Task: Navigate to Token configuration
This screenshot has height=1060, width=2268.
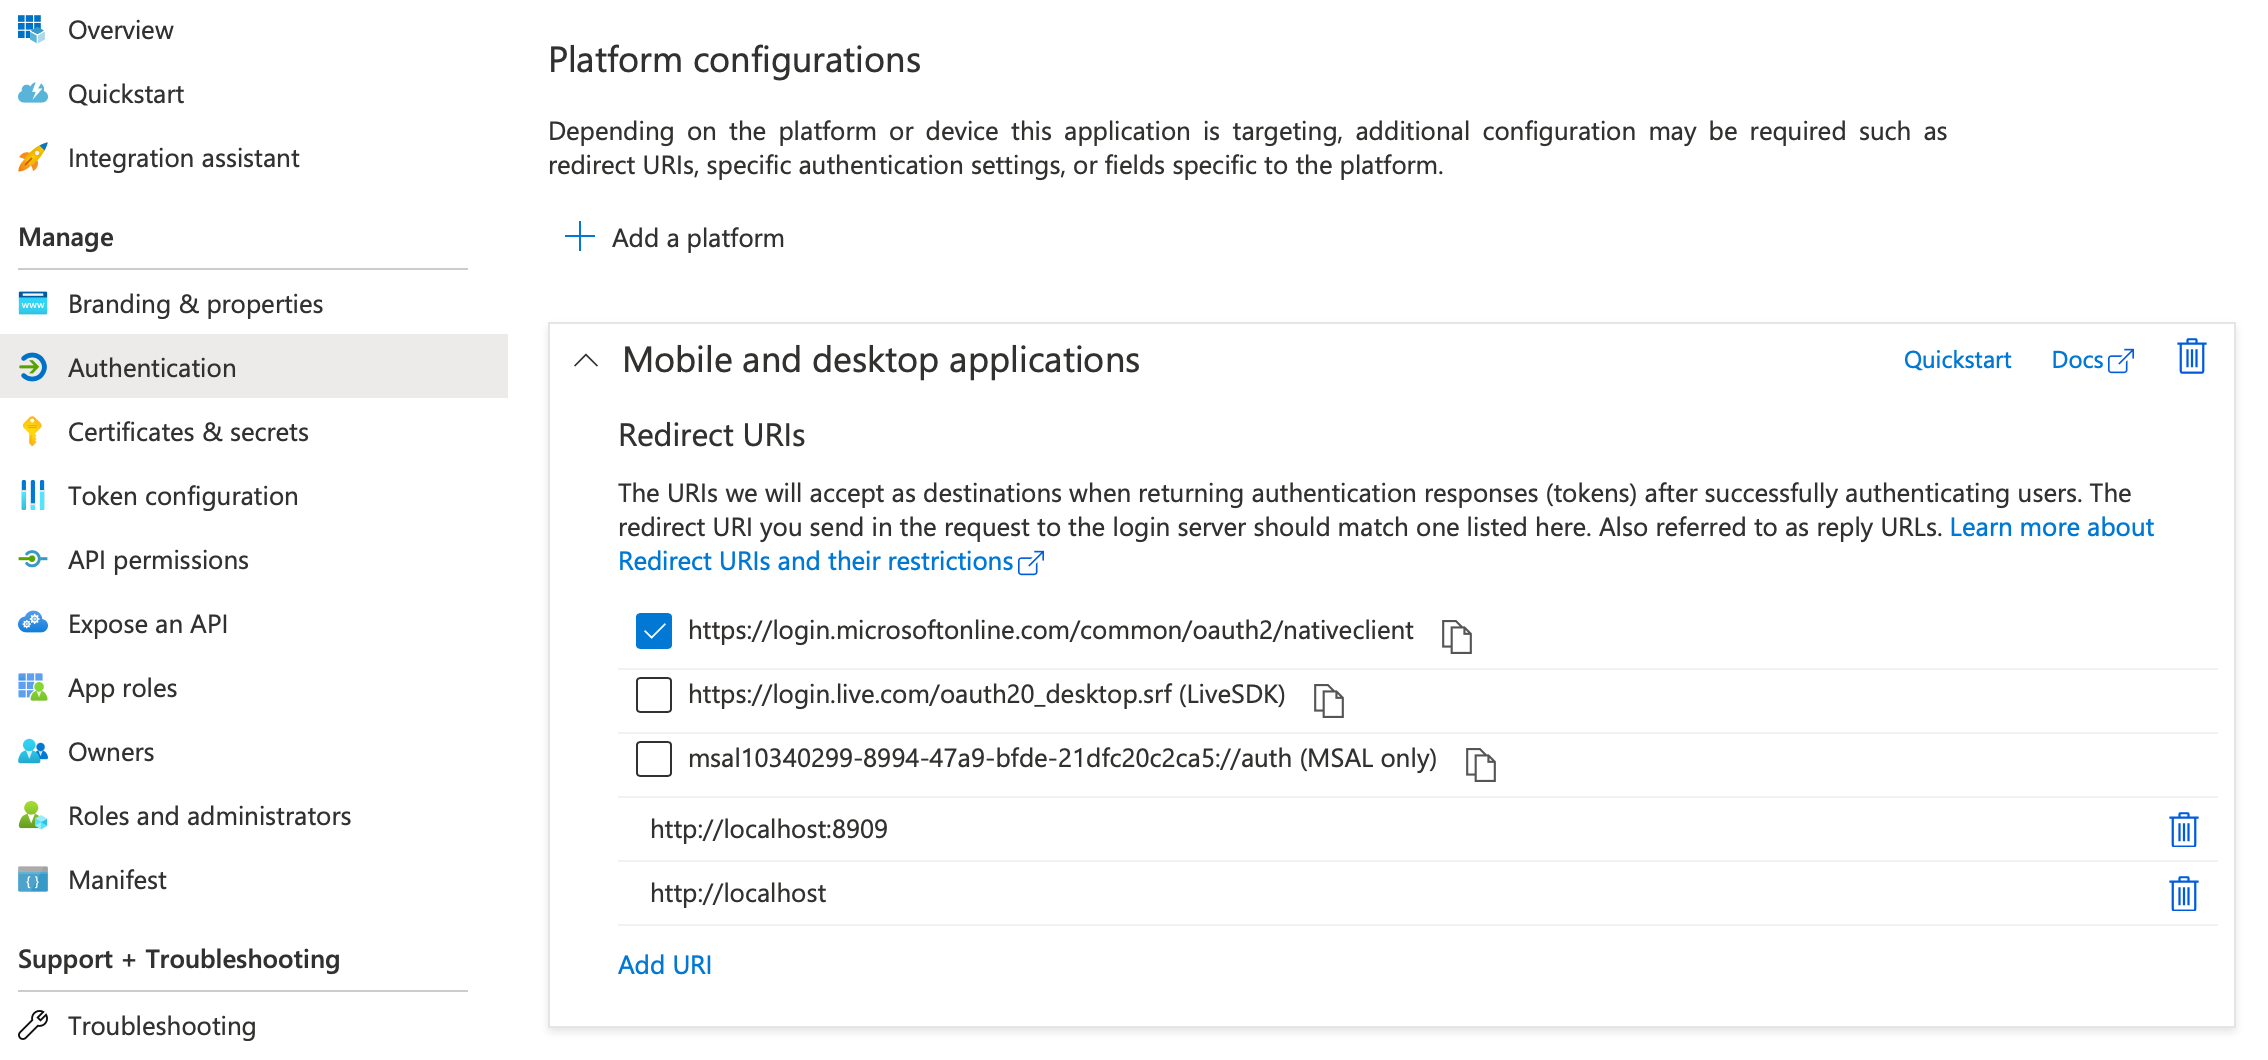Action: coord(183,496)
